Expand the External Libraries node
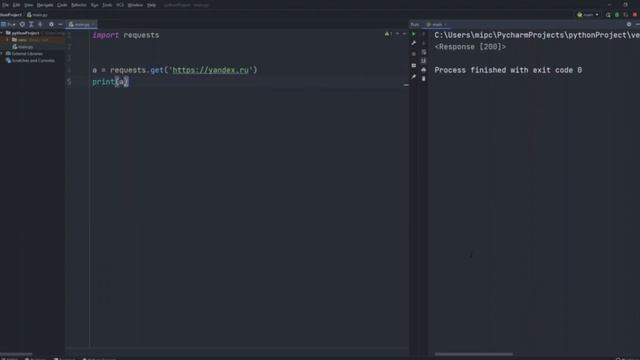The image size is (640, 360). click(x=2, y=53)
